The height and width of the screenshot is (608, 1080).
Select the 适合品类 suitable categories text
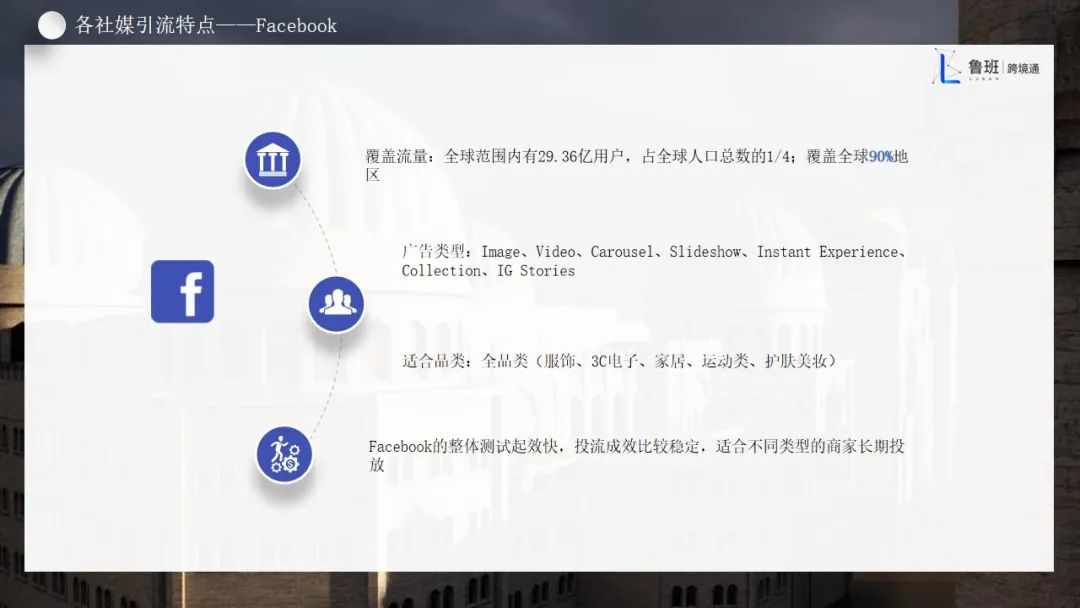coord(619,361)
